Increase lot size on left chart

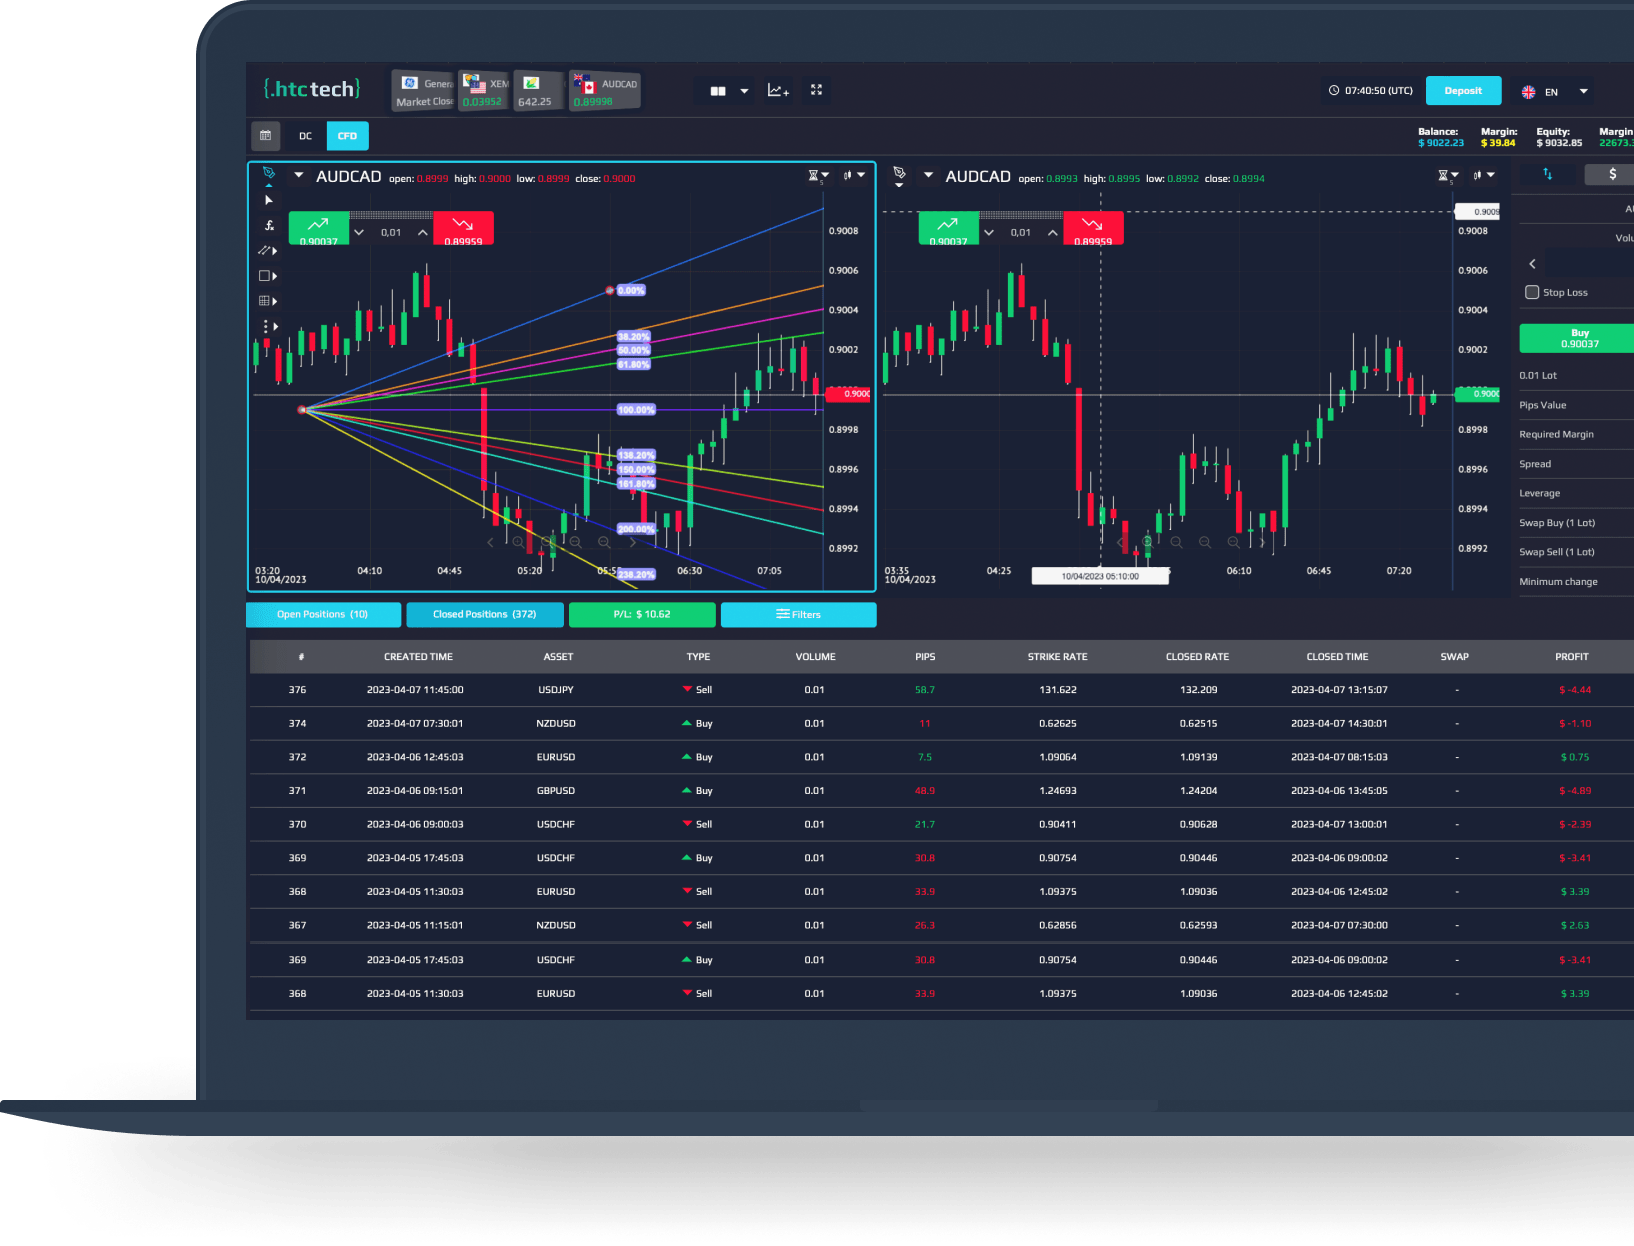tap(423, 232)
